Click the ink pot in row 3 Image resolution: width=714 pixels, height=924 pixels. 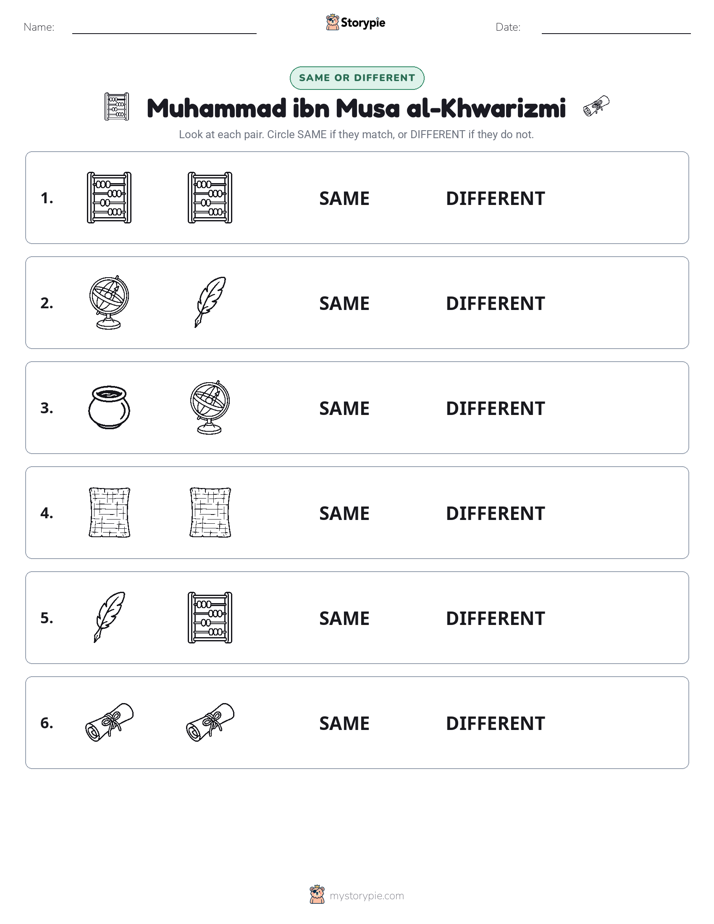pyautogui.click(x=109, y=407)
